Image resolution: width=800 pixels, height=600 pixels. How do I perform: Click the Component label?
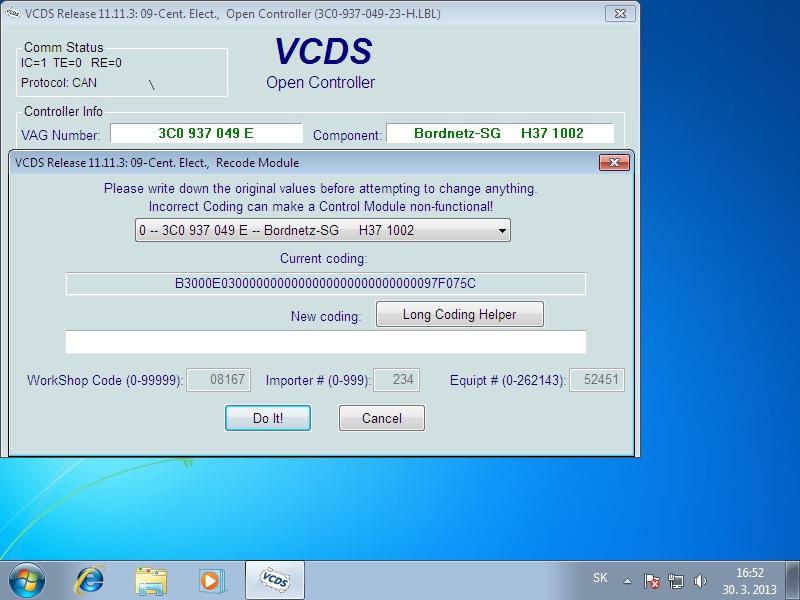click(x=347, y=135)
